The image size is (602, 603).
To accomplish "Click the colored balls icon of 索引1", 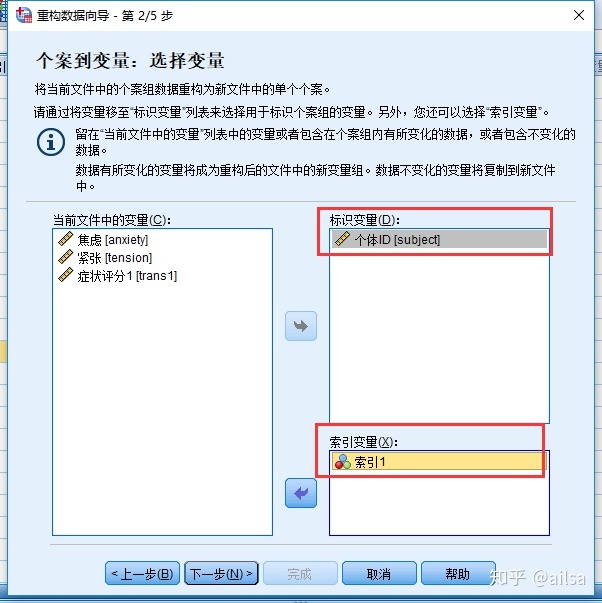I will pos(342,462).
